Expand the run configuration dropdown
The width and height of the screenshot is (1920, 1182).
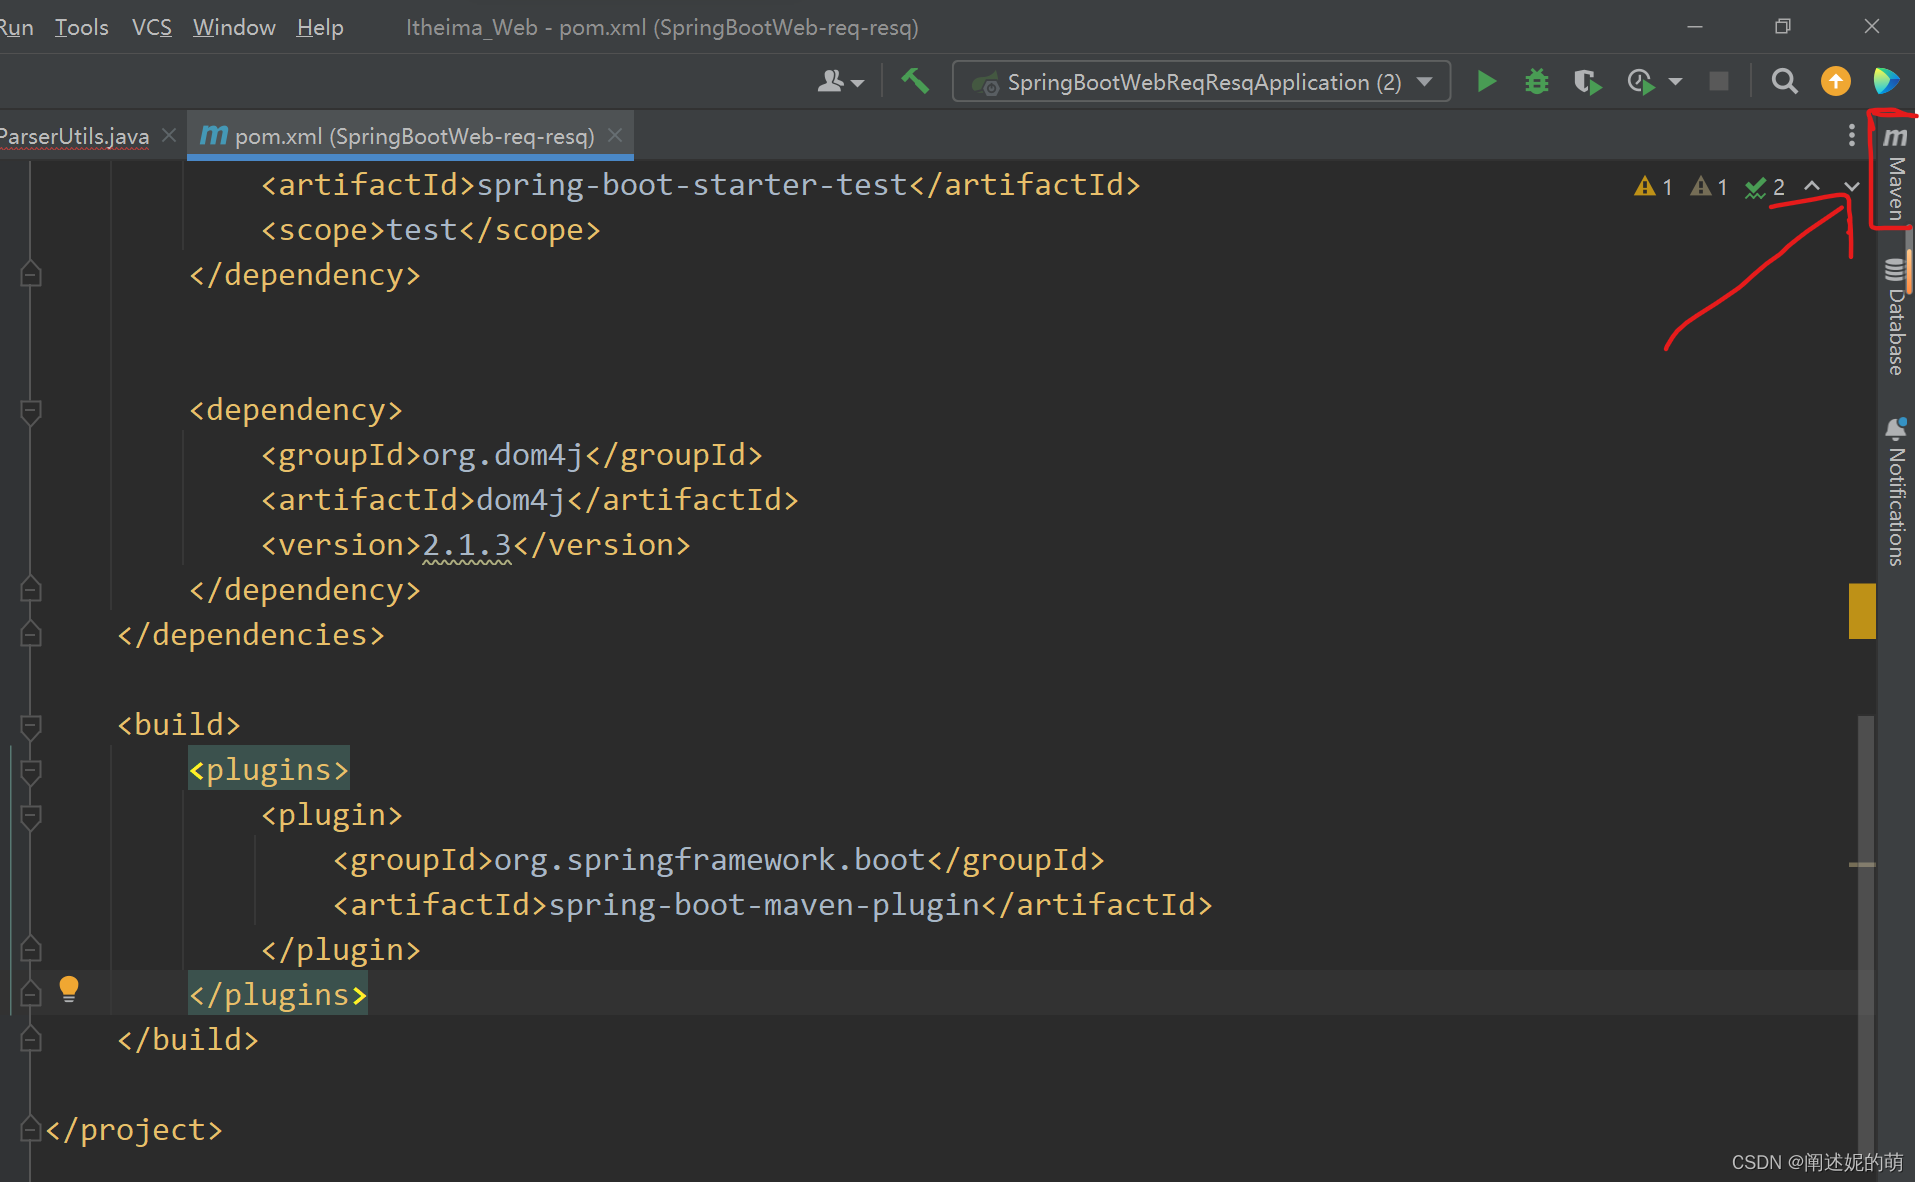[1424, 82]
